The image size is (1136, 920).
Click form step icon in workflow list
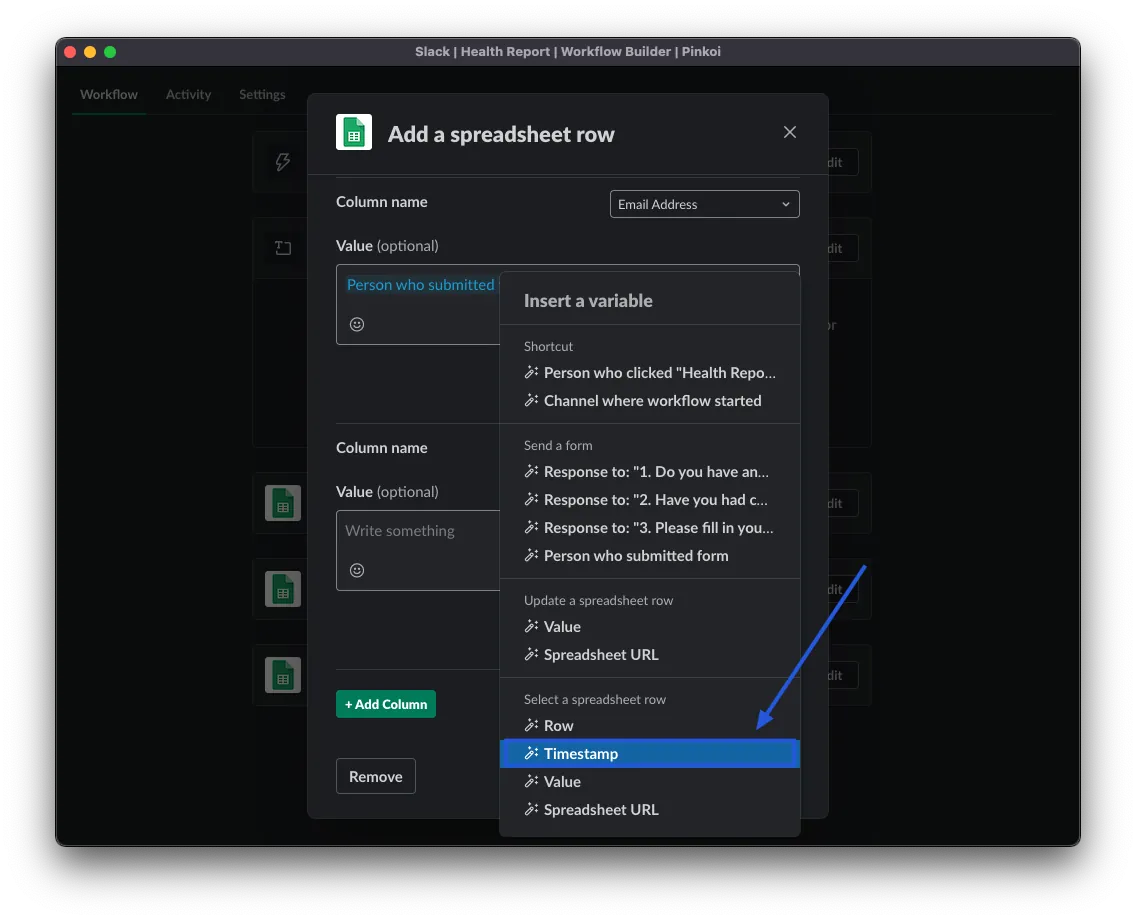(x=283, y=248)
